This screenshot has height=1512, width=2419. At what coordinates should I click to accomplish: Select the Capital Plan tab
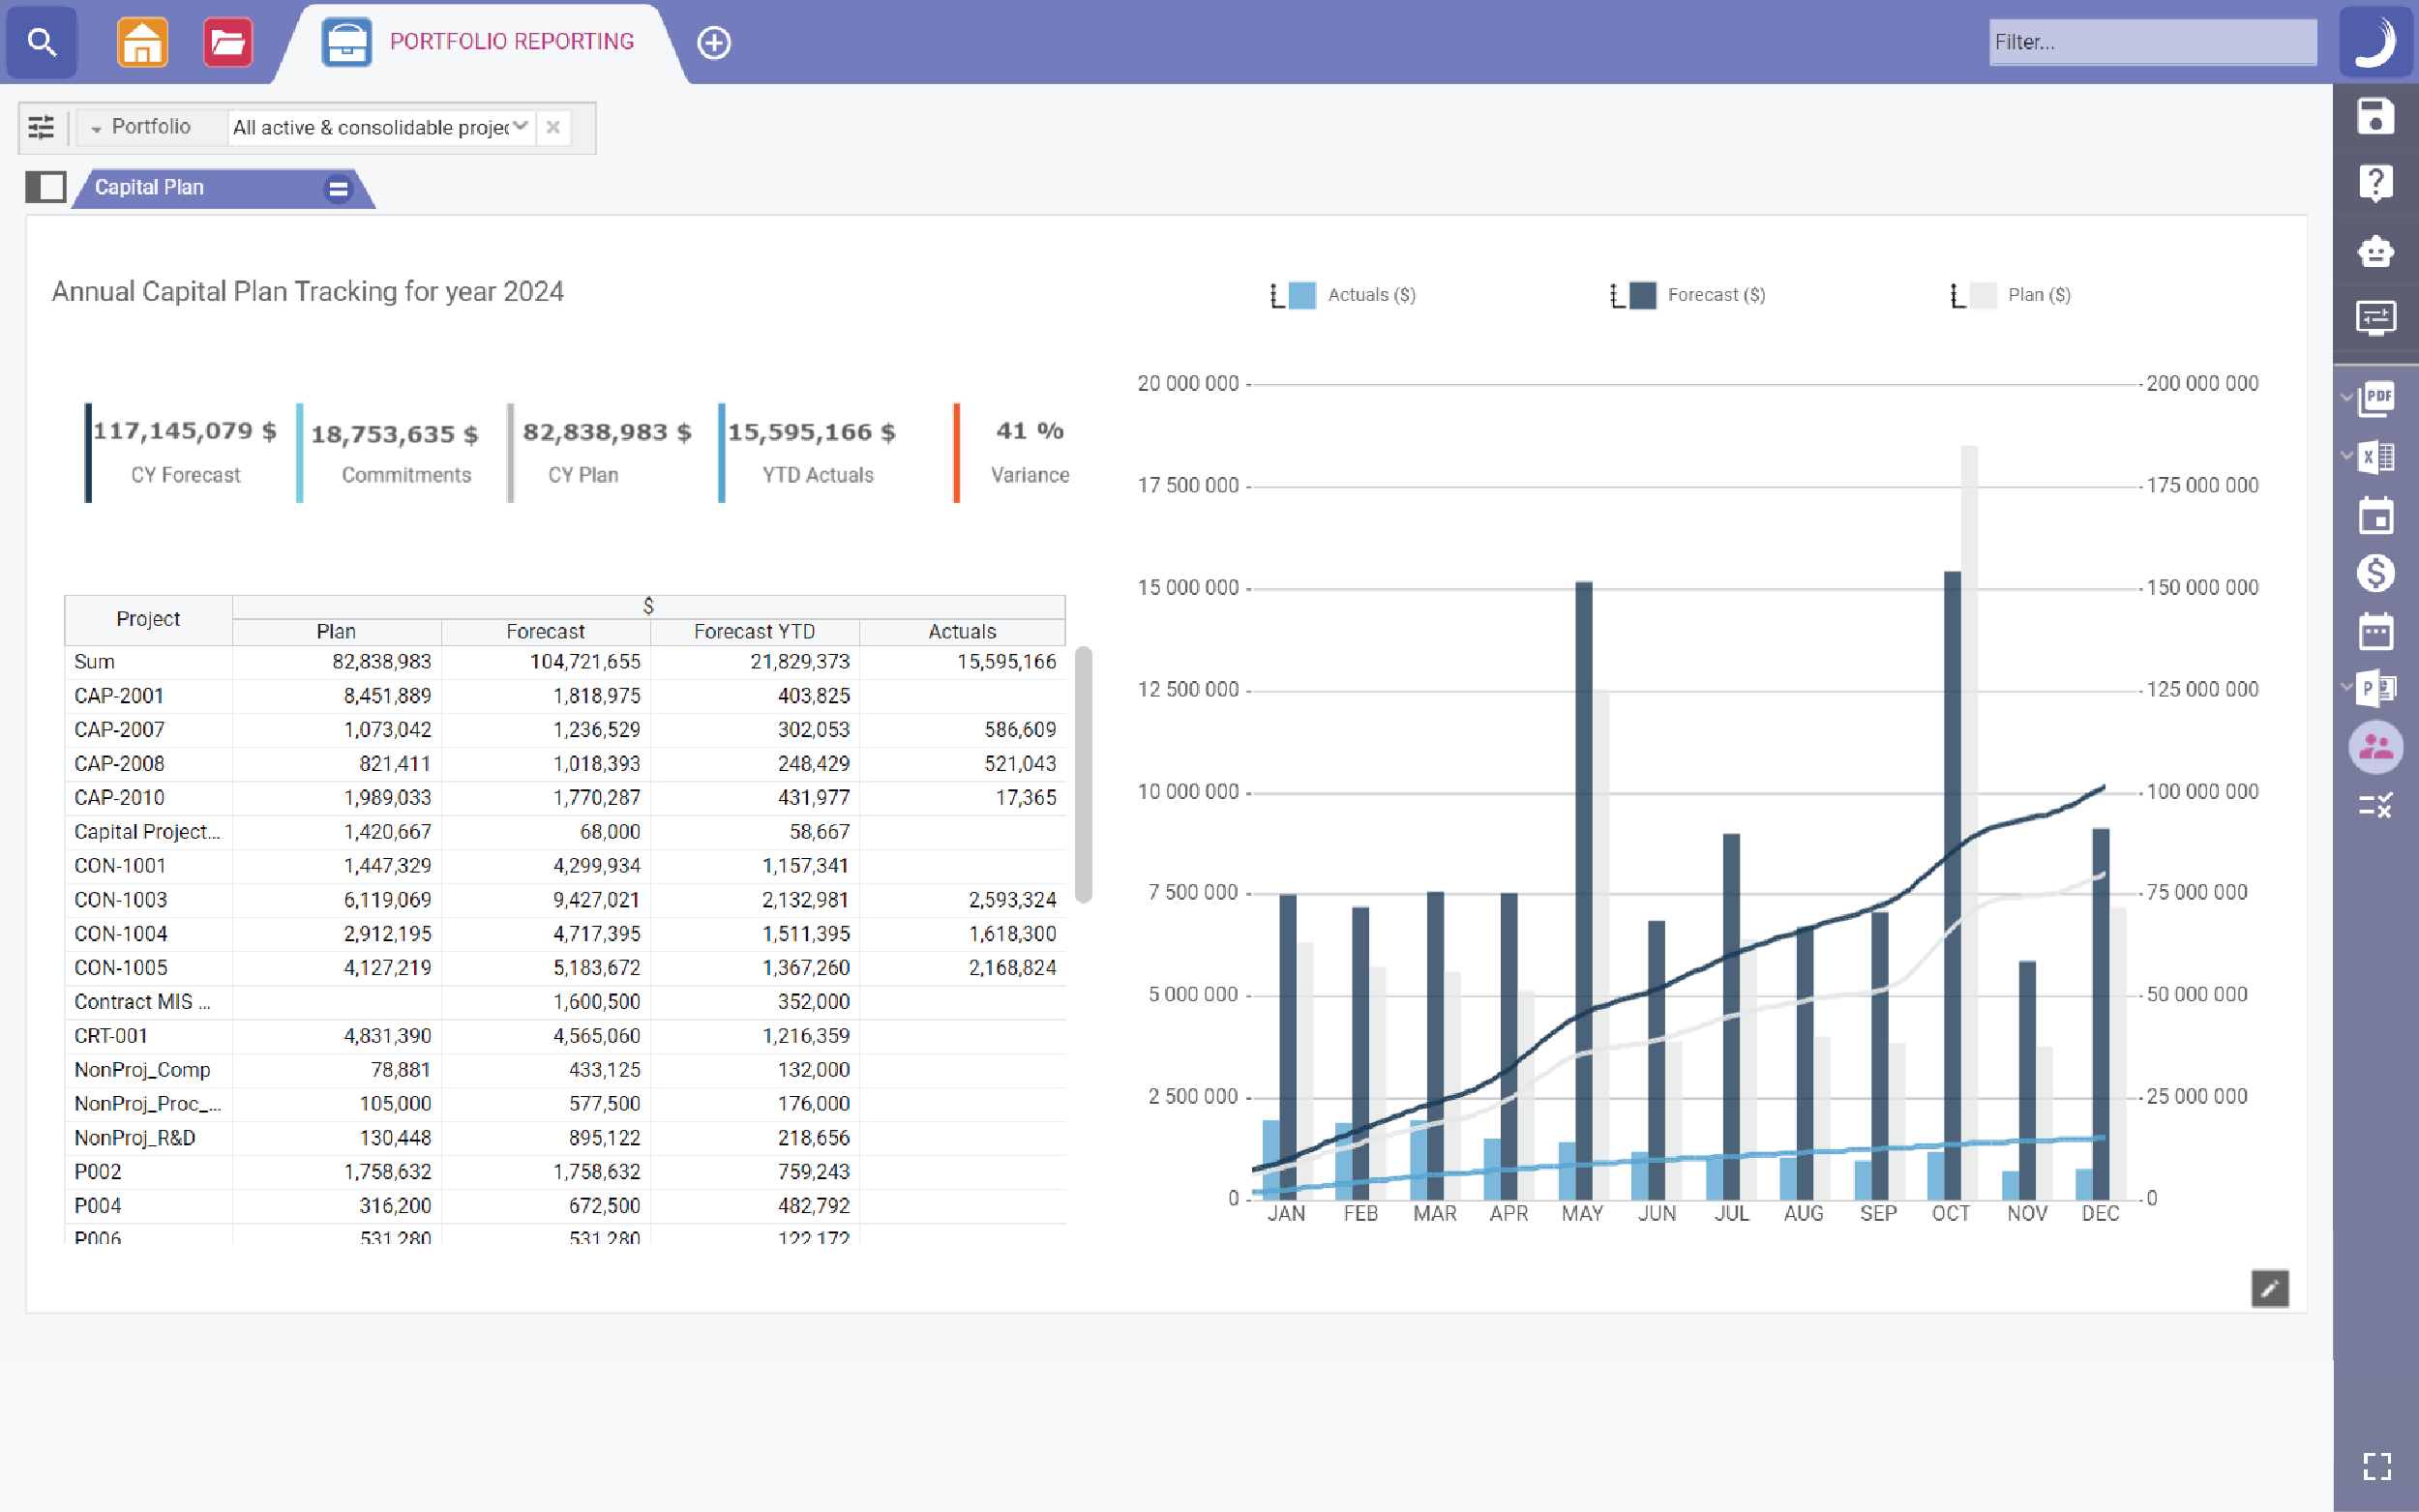point(150,187)
